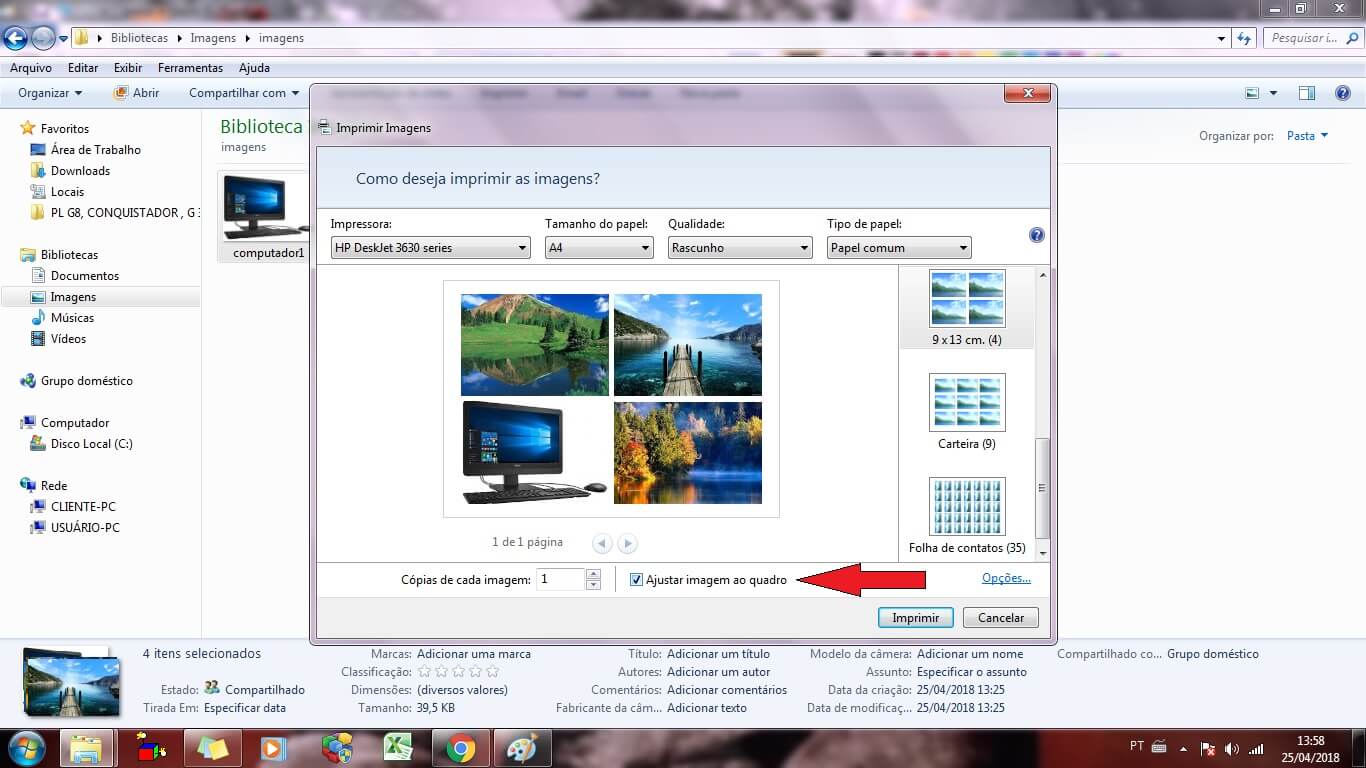Pick the Folha de contatos layout
Screen dimensions: 1366x768
[967, 515]
